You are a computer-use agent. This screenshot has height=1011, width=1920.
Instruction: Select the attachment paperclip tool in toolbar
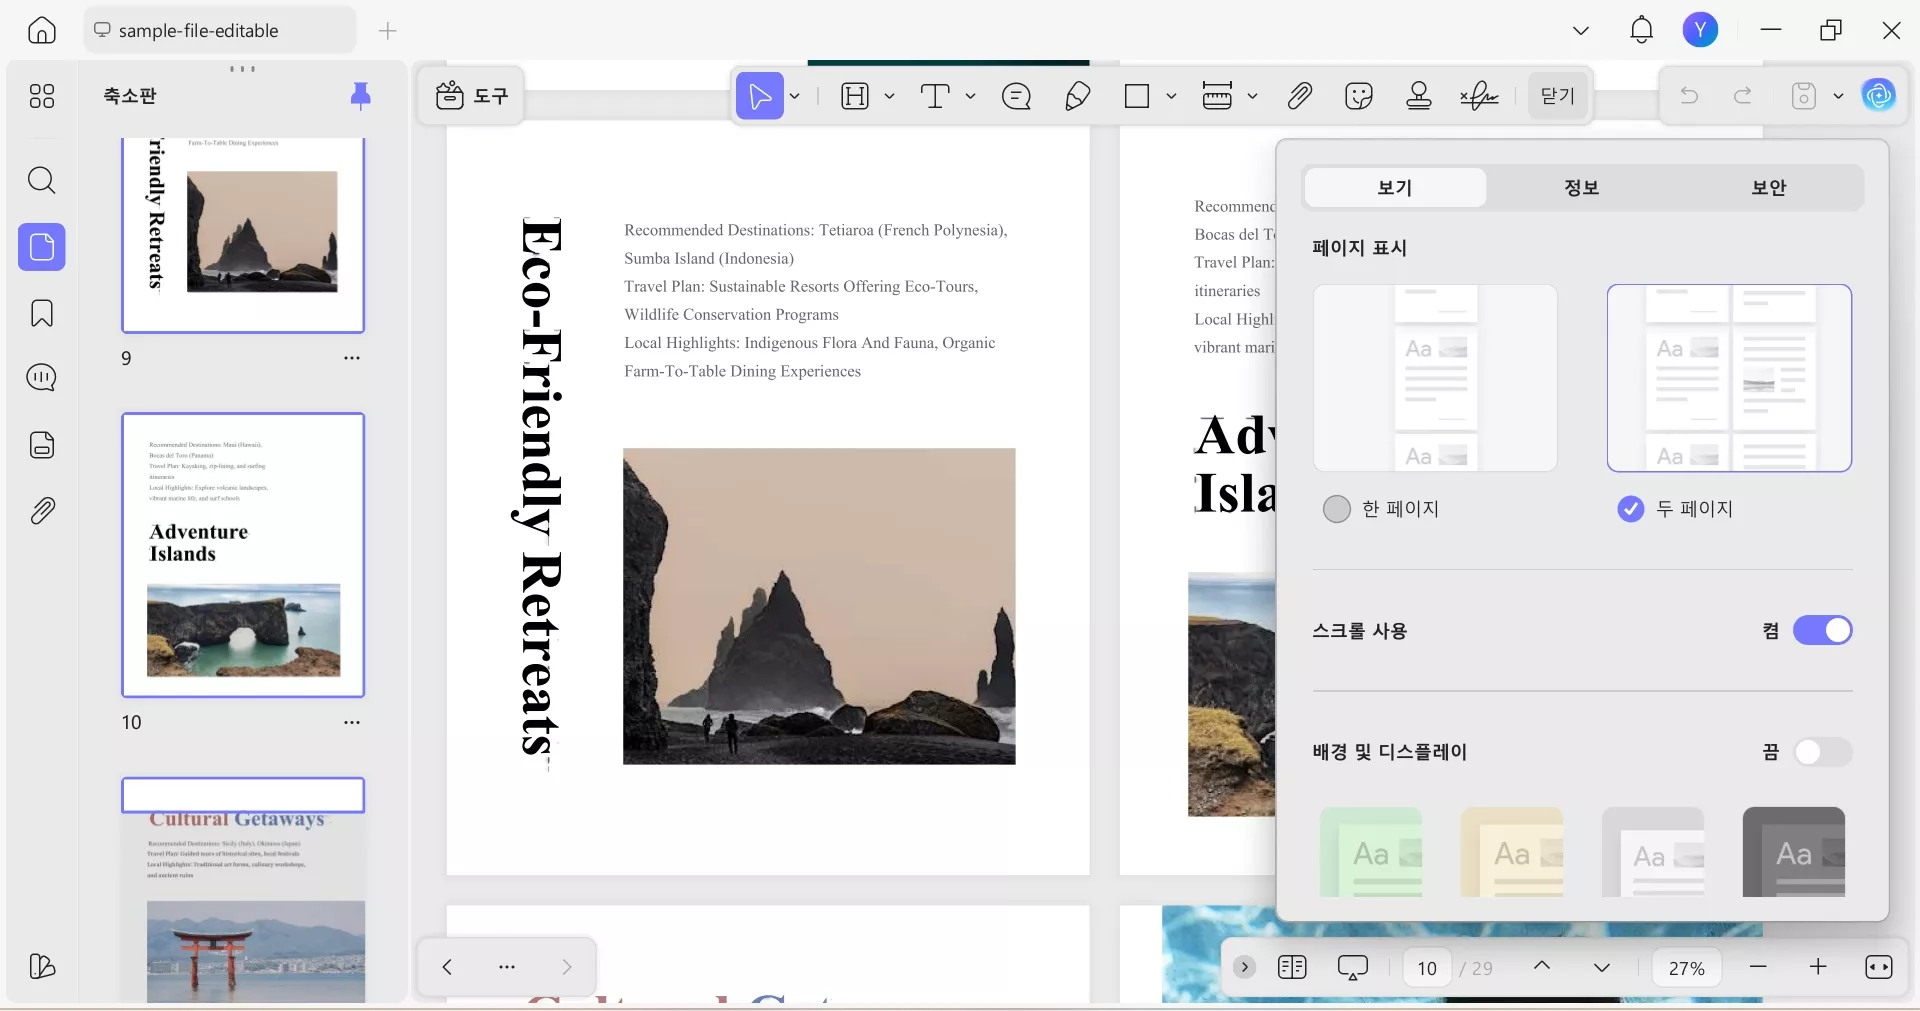pos(1299,96)
